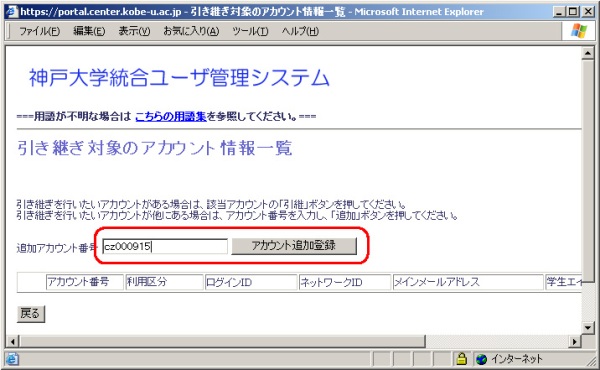Image resolution: width=600 pixels, height=370 pixels.
Task: Open the 編集(E) menu
Action: point(89,31)
